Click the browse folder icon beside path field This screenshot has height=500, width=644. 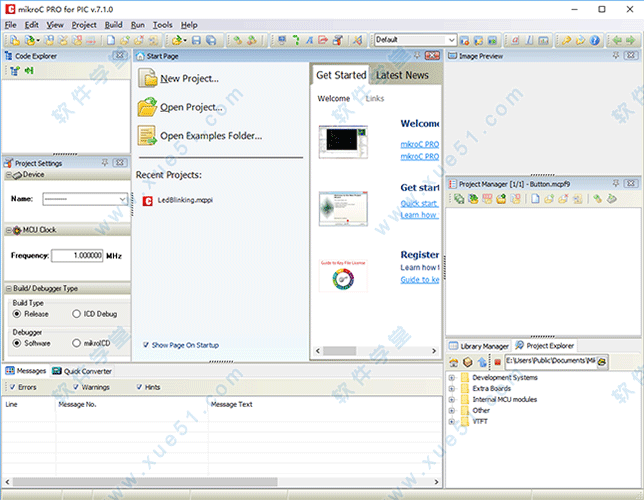[x=602, y=362]
